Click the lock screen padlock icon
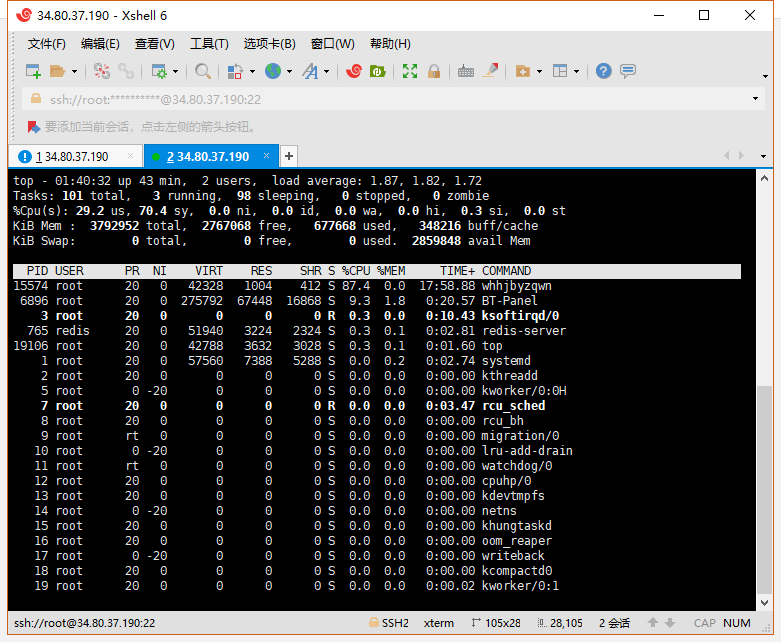Screen dimensions: 781x642 point(434,71)
